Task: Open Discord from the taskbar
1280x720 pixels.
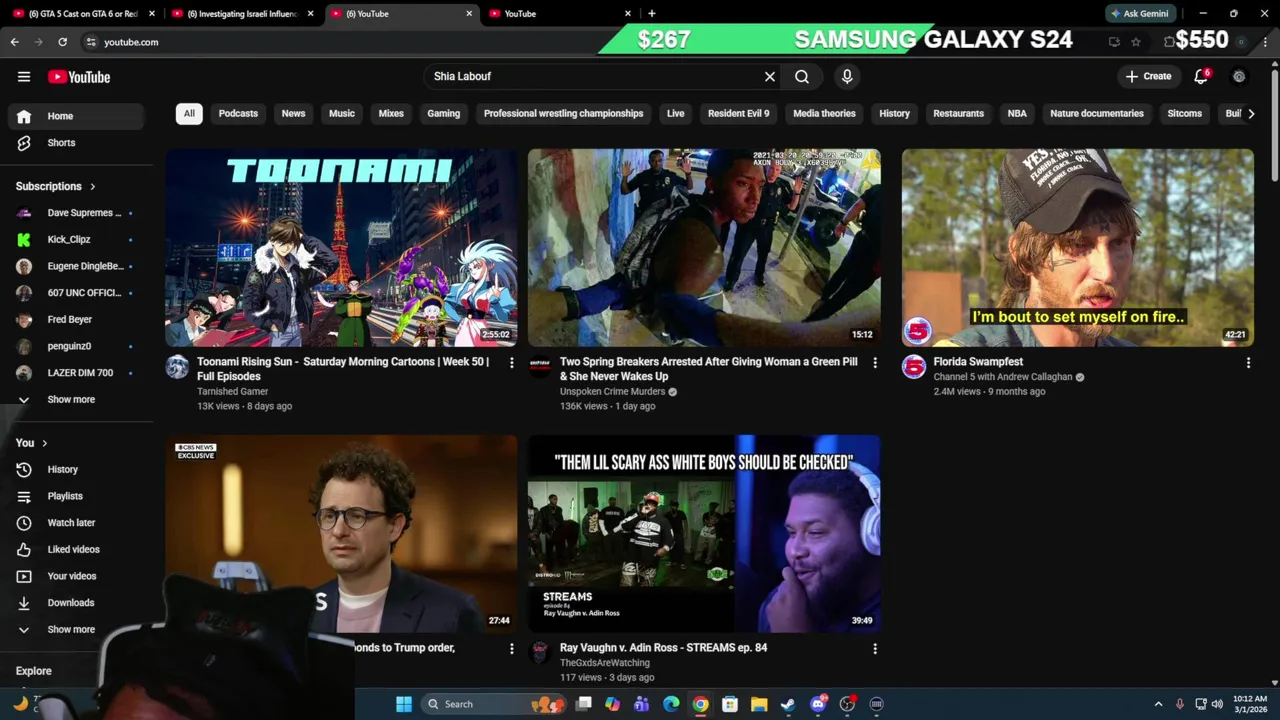Action: [x=818, y=704]
